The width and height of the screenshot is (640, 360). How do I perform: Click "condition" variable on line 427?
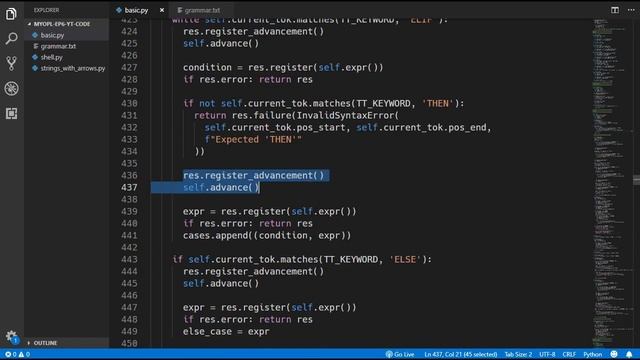pyautogui.click(x=207, y=67)
